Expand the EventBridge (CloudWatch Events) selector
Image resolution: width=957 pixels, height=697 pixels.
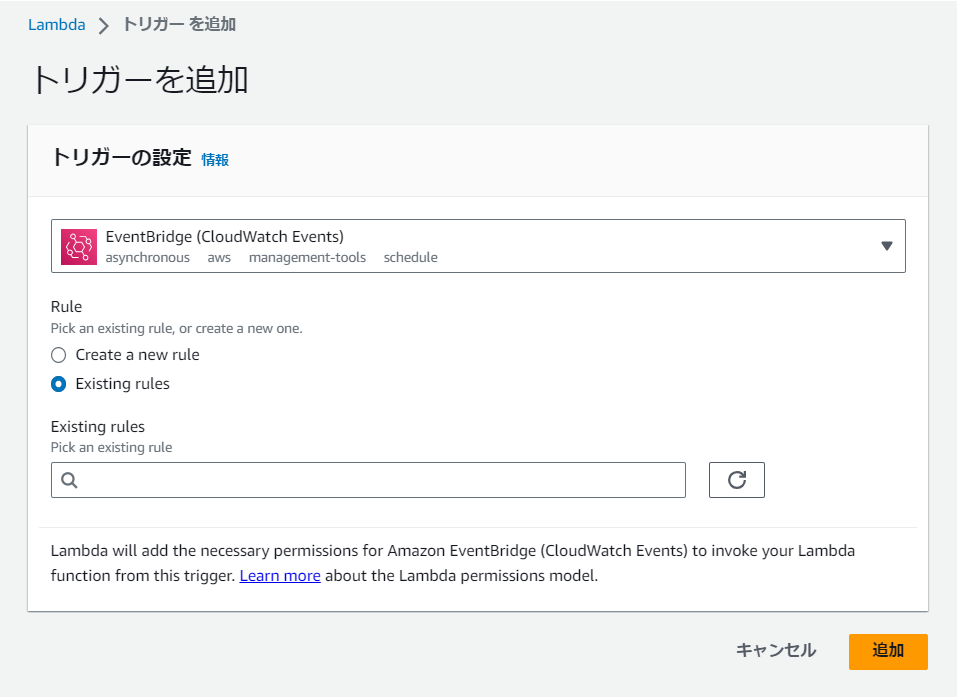[x=478, y=246]
